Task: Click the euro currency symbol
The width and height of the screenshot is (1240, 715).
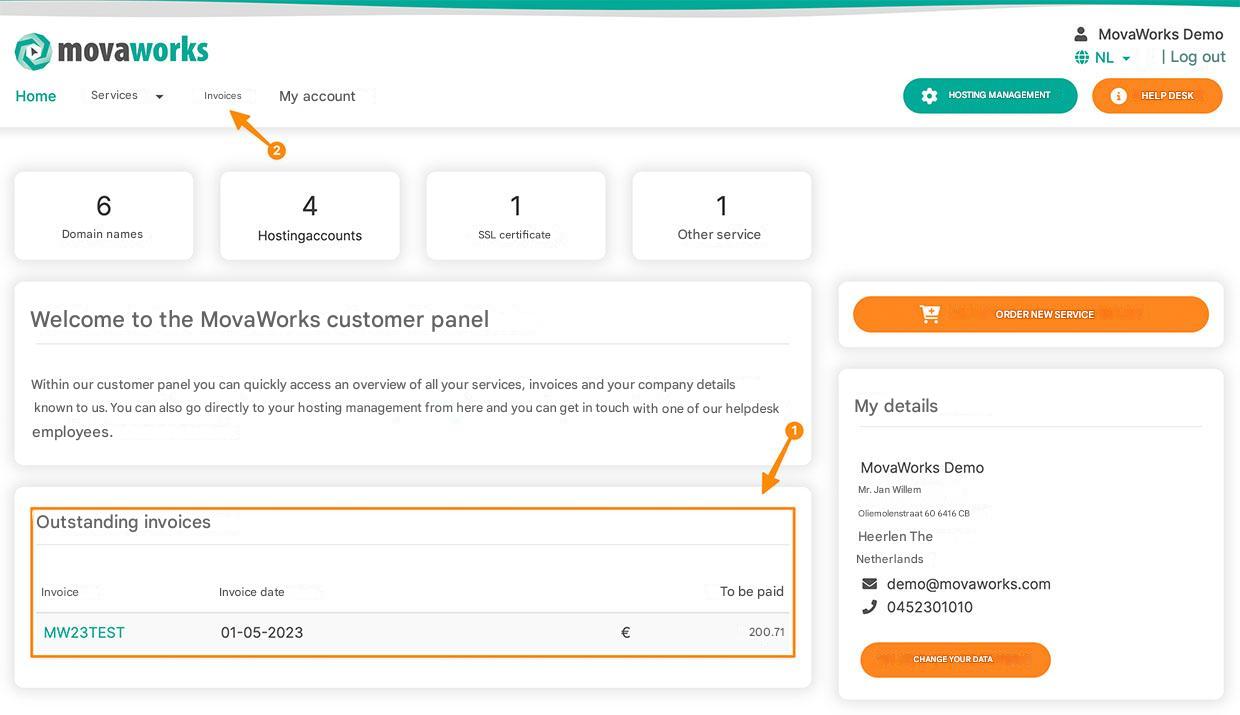Action: coord(626,632)
